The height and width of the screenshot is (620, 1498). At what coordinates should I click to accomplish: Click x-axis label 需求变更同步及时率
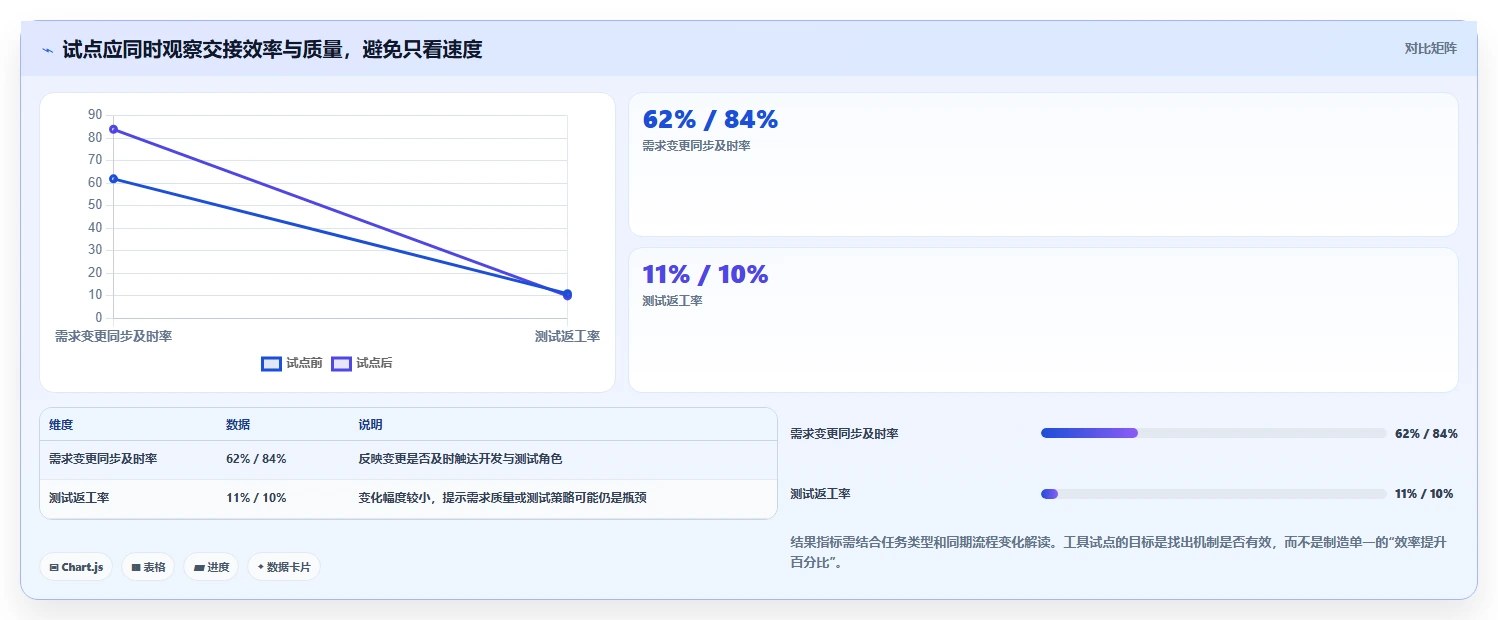click(113, 337)
